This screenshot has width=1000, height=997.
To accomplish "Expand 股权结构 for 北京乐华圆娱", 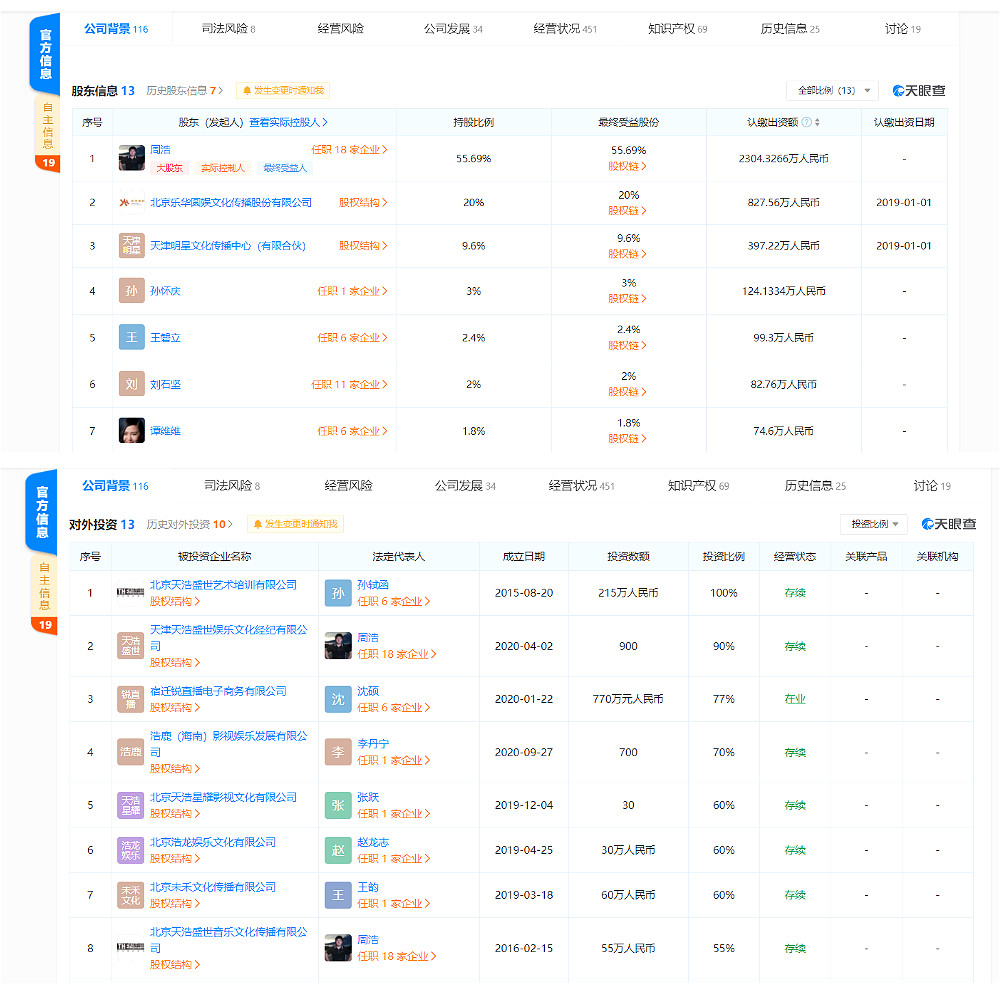I will pos(363,202).
